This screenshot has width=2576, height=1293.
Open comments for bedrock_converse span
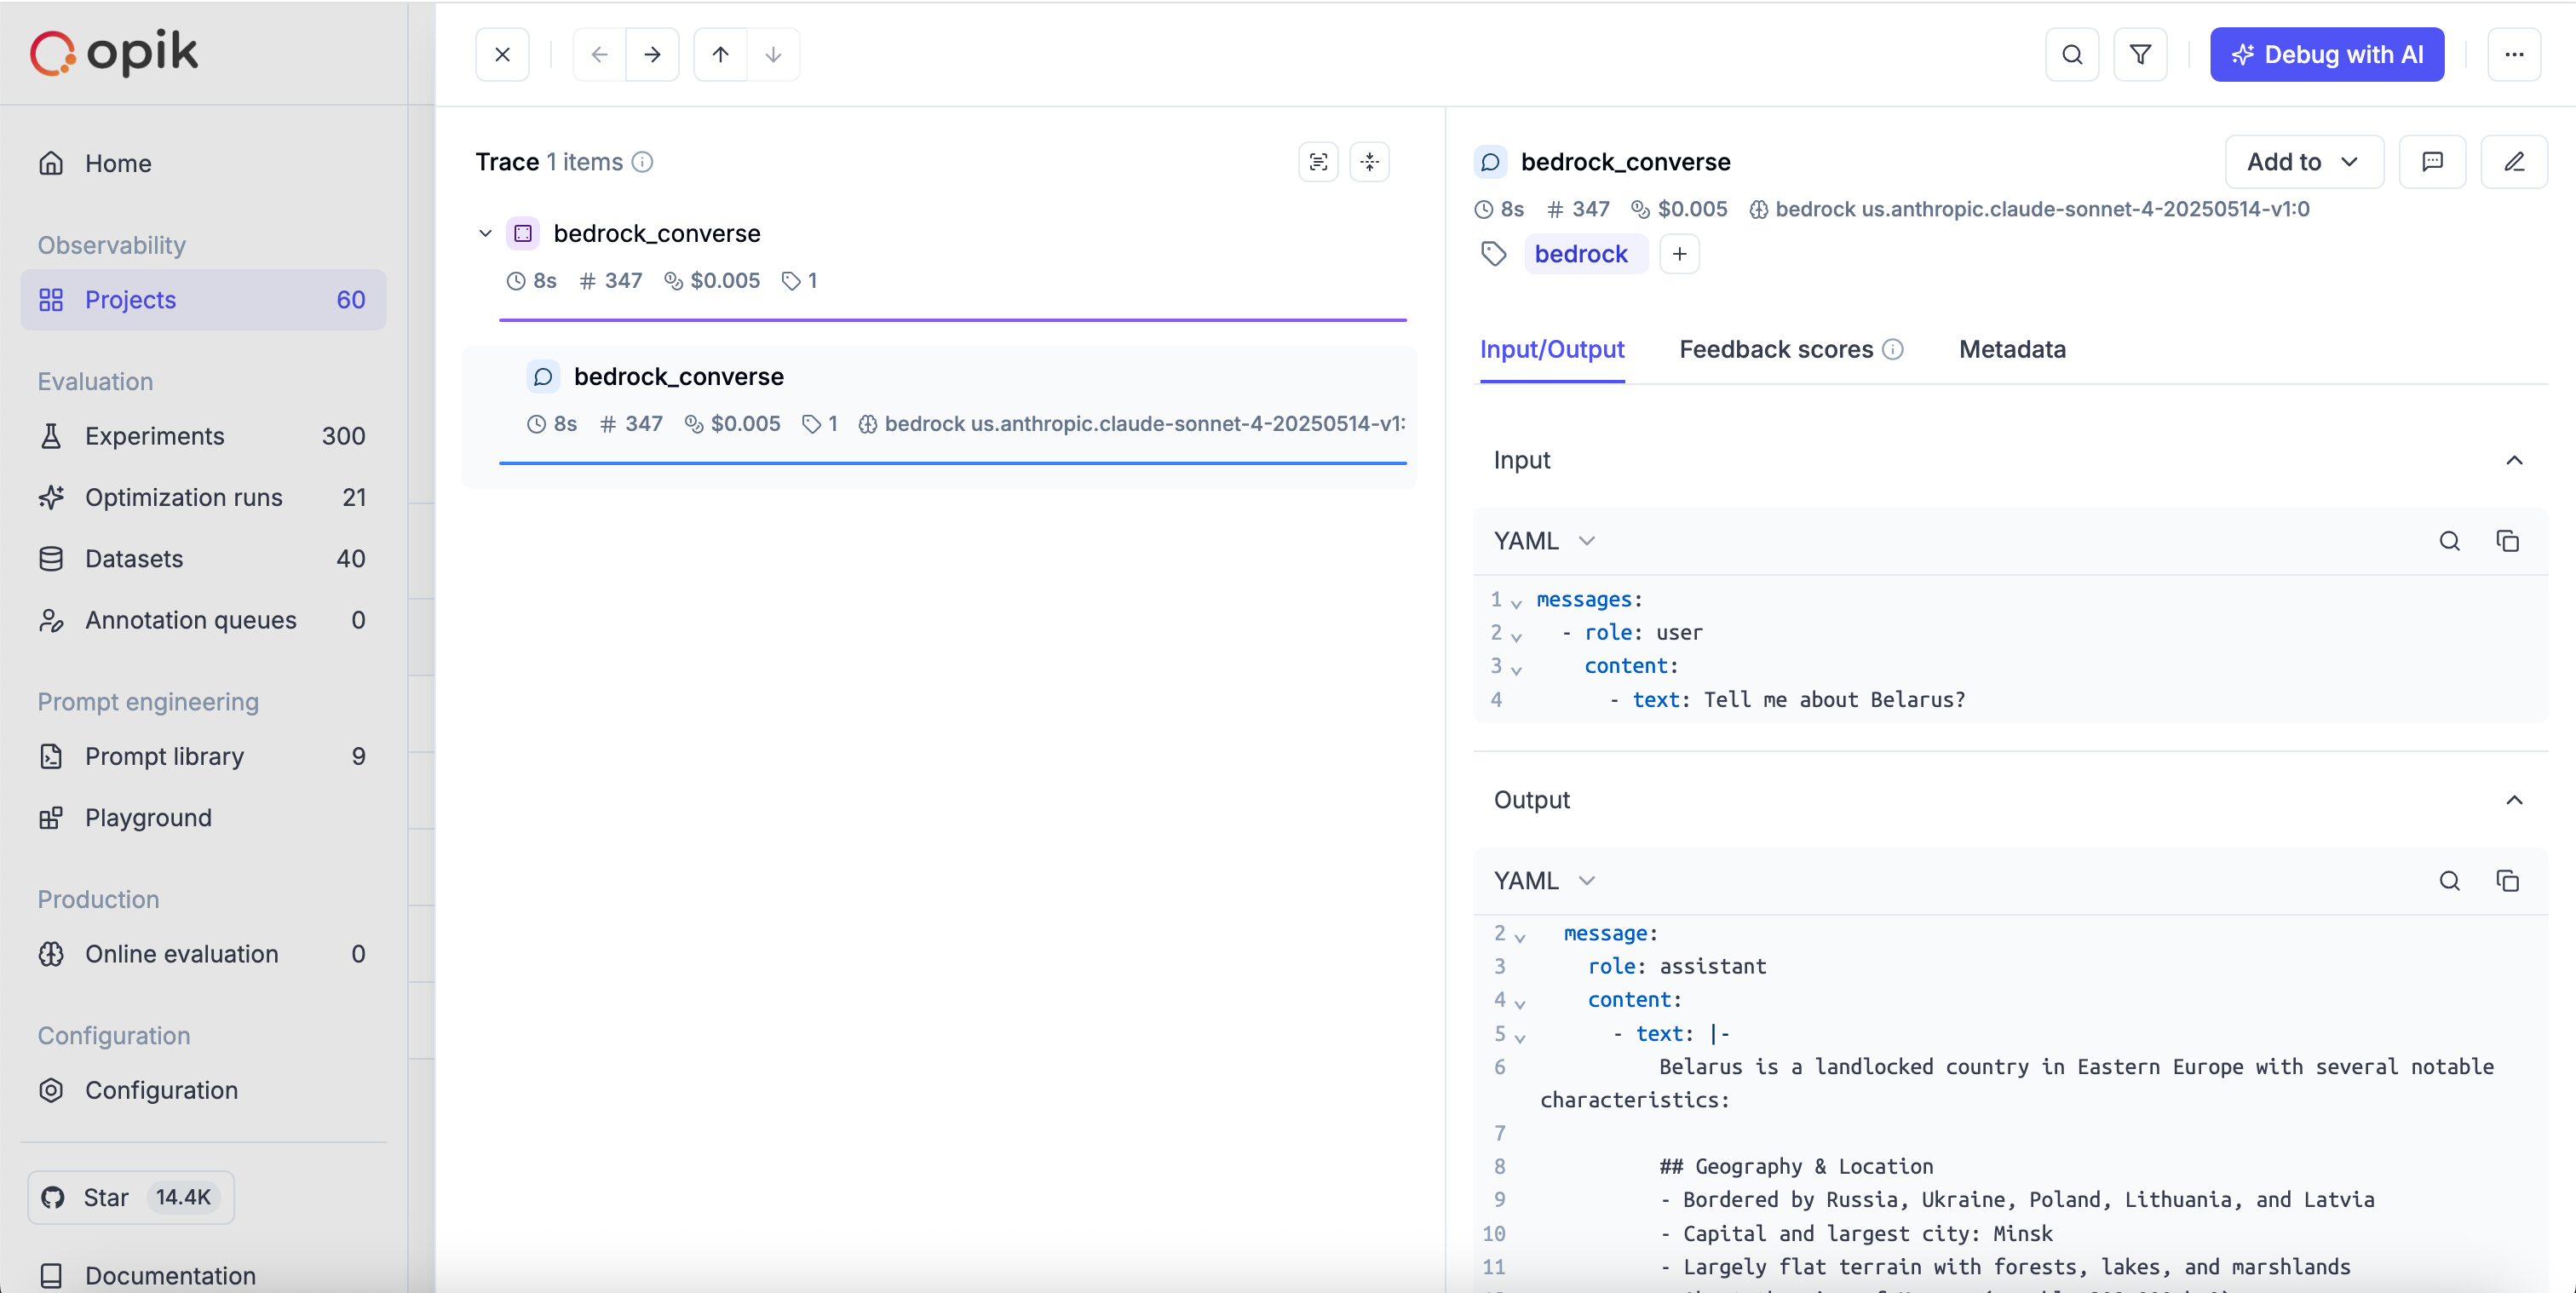coord(2432,161)
